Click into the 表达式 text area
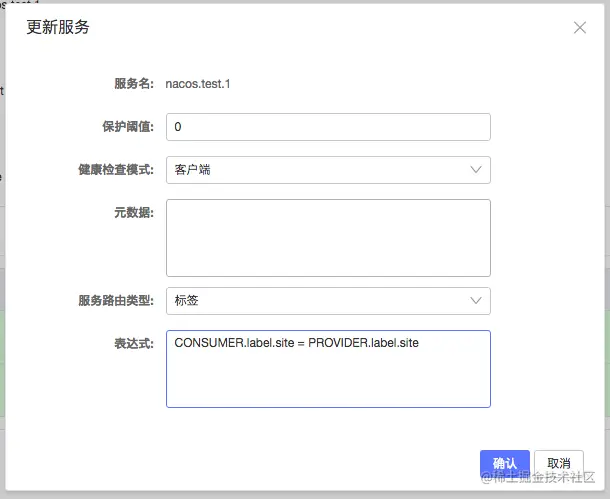 328,369
